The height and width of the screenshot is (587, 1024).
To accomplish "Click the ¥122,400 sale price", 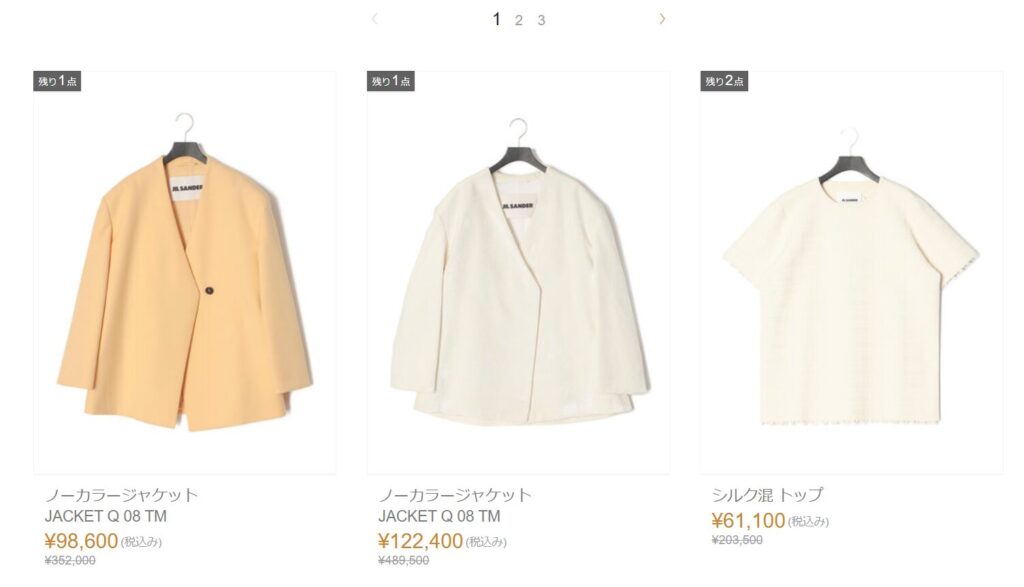I will point(421,541).
